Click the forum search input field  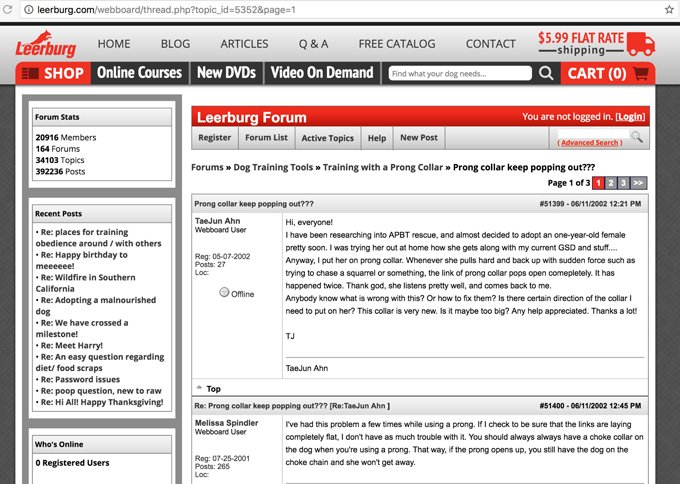592,134
